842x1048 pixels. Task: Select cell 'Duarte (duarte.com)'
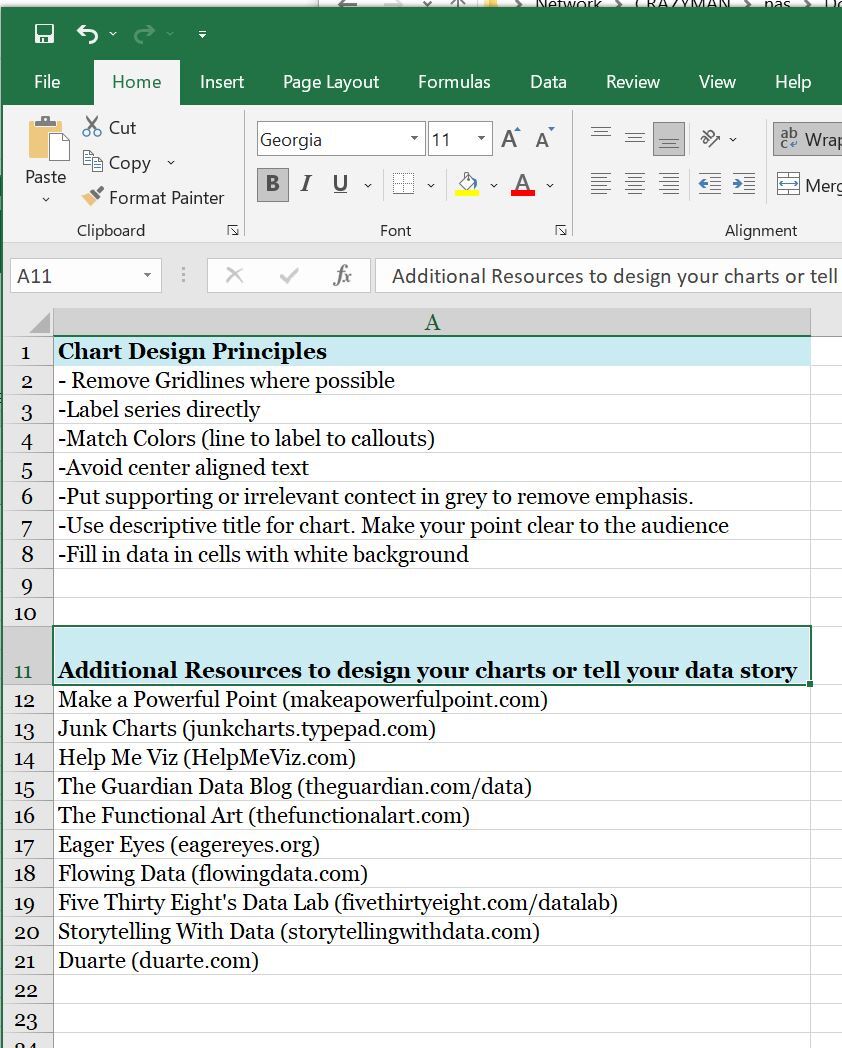point(432,960)
